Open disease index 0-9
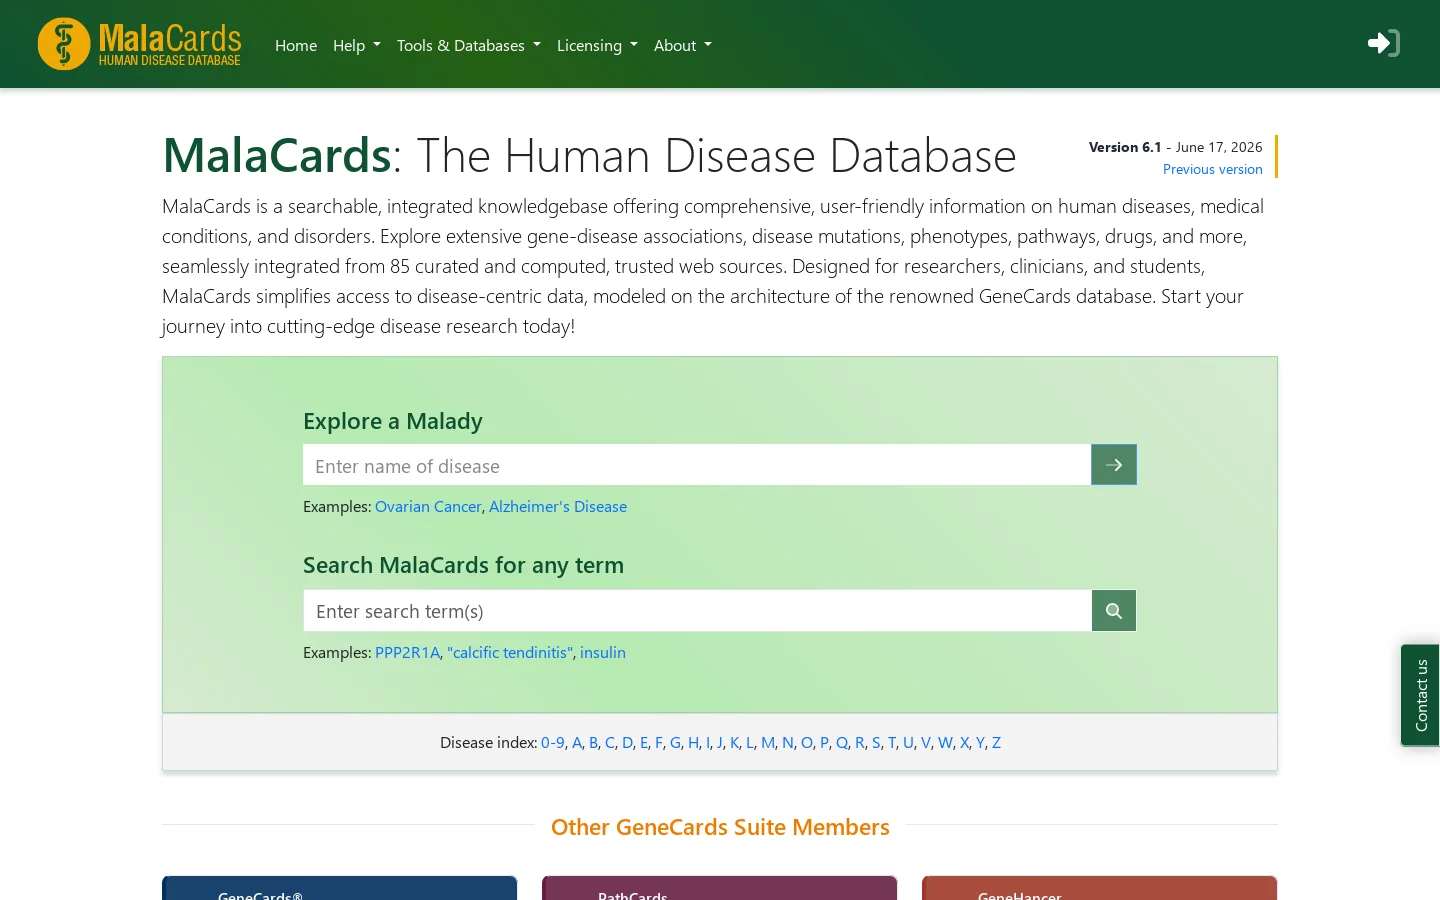This screenshot has width=1440, height=900. [x=553, y=742]
